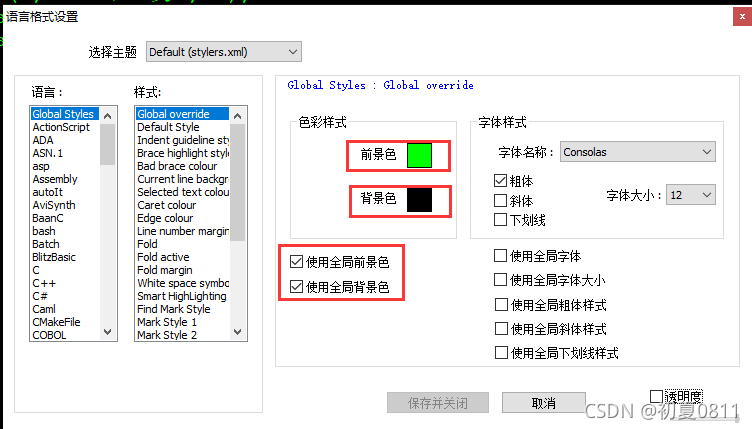Close the 语言格式设置 dialog
The height and width of the screenshot is (429, 752).
(x=742, y=17)
